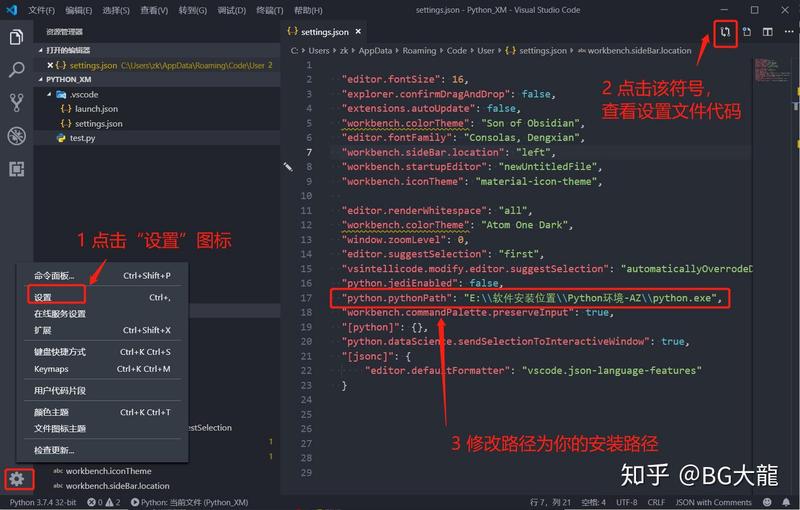Select 检查更新 menu entry

(103, 450)
